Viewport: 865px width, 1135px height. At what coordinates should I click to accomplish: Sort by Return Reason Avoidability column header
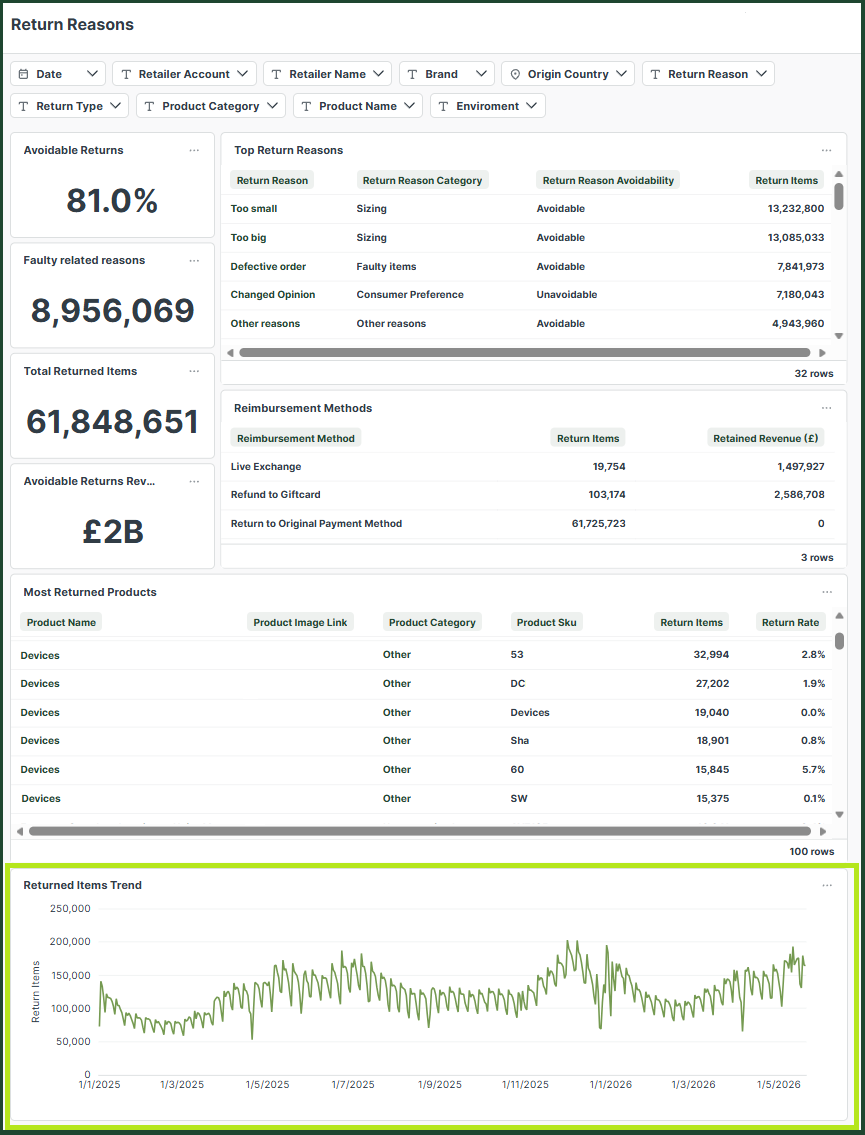(x=608, y=181)
